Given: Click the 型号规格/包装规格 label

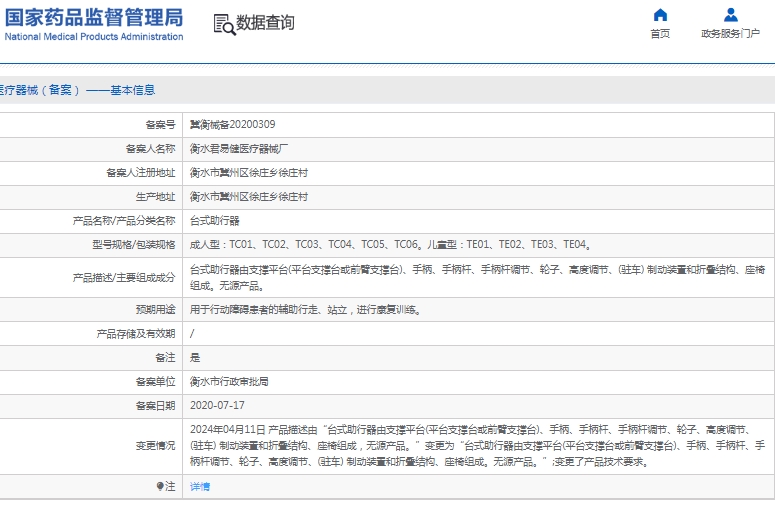Looking at the screenshot, I should click(133, 245).
